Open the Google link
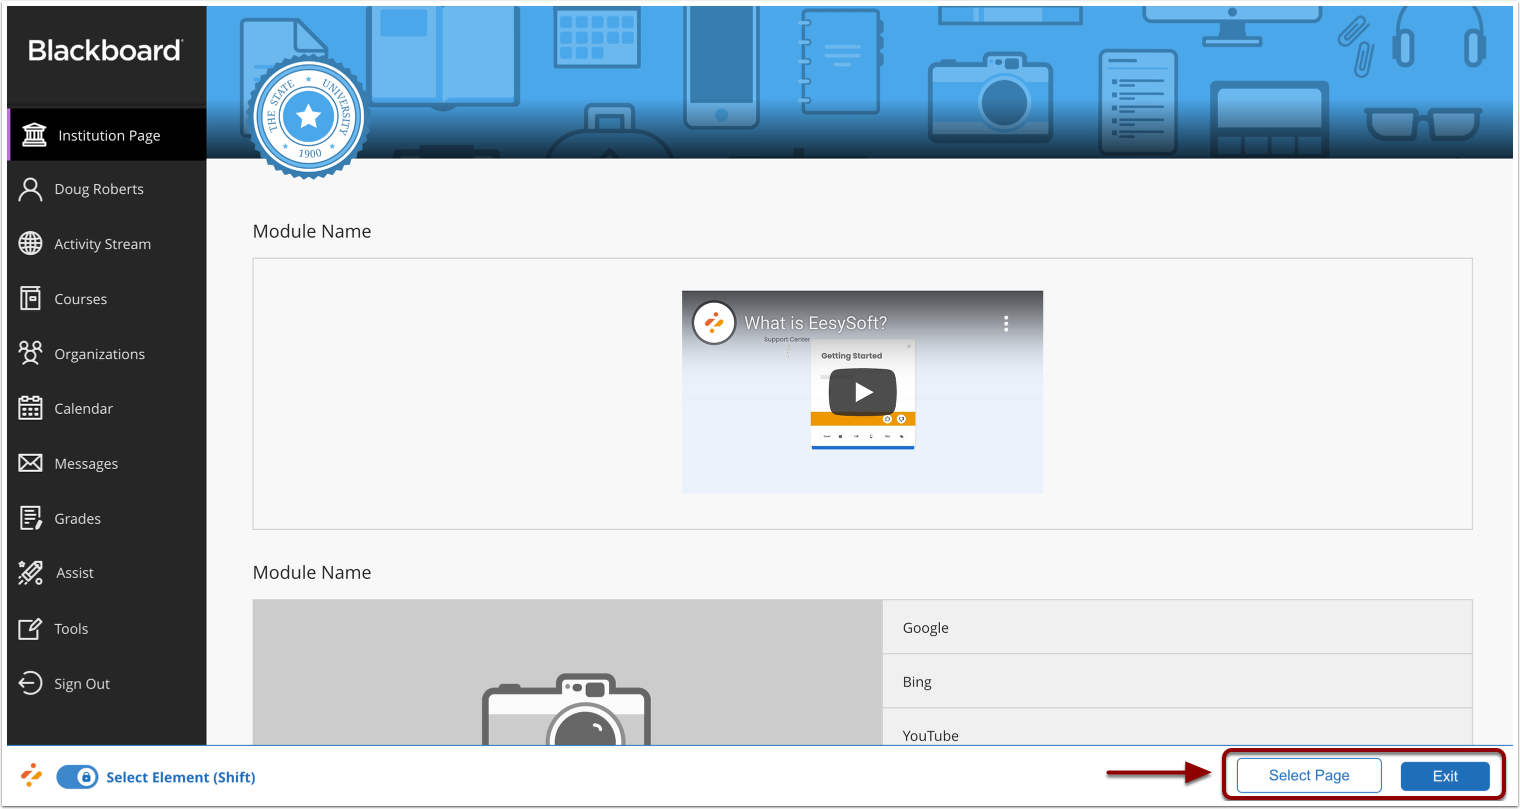This screenshot has height=809, width=1520. coord(924,627)
